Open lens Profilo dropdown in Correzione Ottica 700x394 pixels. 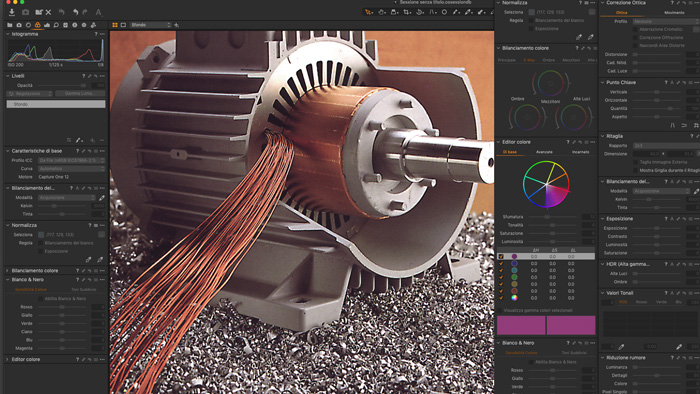tap(666, 21)
